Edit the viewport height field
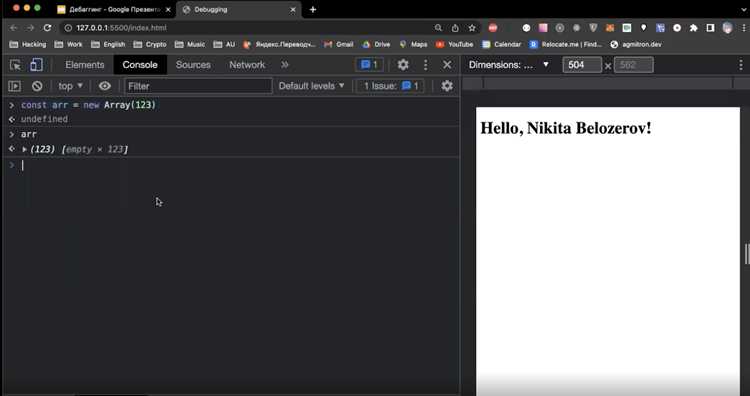The width and height of the screenshot is (750, 396). [633, 65]
